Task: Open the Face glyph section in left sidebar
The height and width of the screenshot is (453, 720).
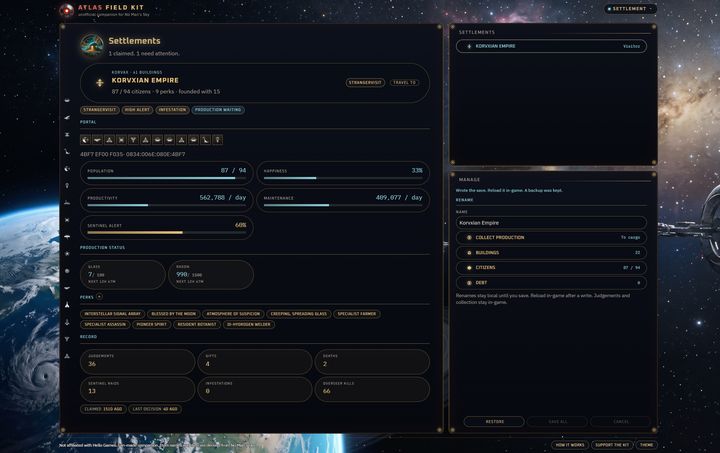Action: (x=67, y=134)
